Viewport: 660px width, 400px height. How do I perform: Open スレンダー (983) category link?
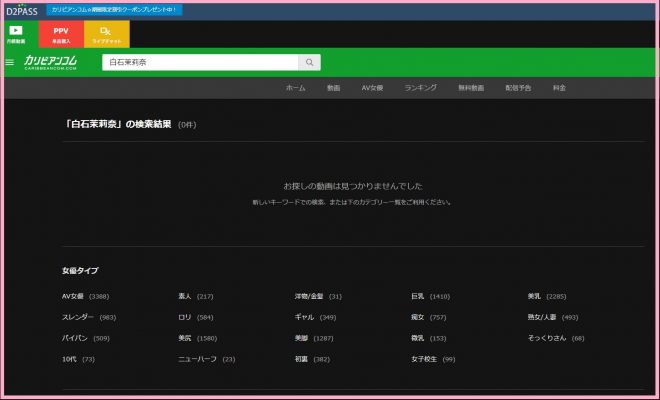89,317
